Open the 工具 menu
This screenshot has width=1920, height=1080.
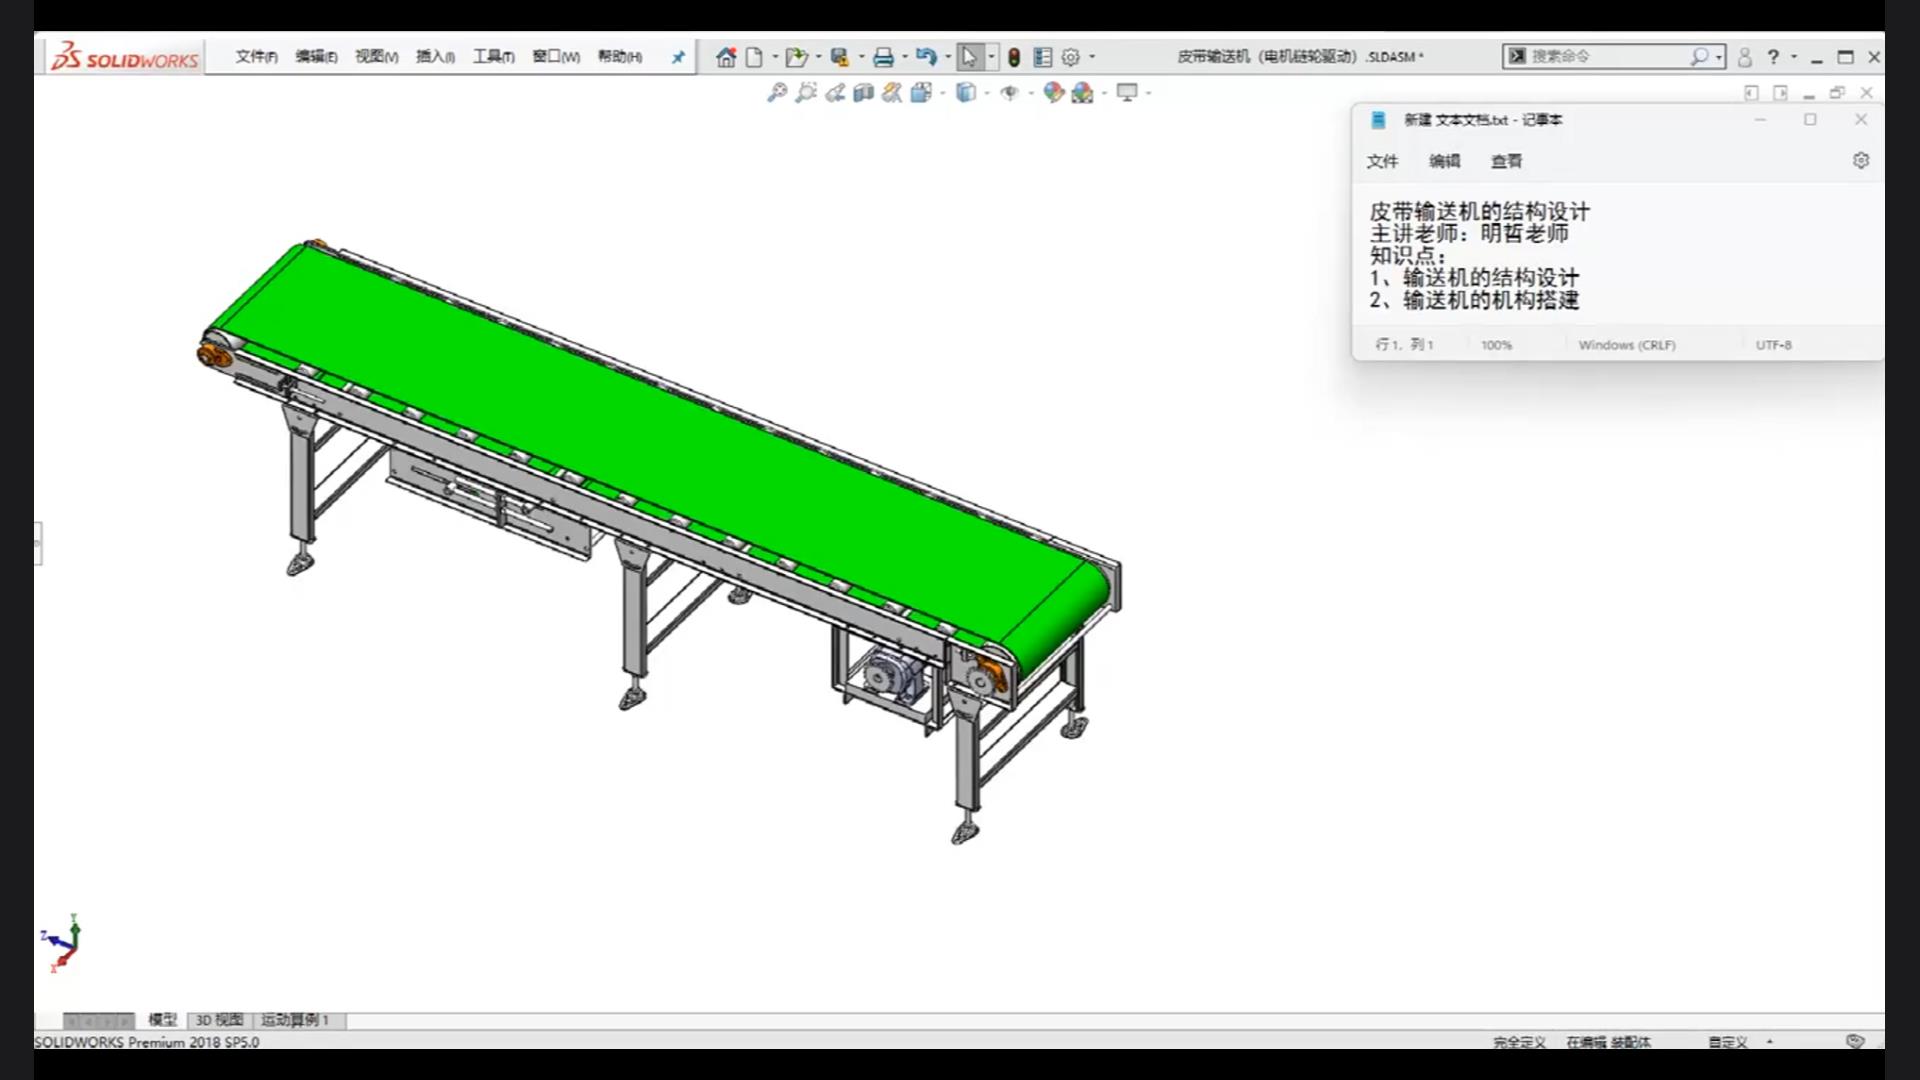tap(494, 57)
